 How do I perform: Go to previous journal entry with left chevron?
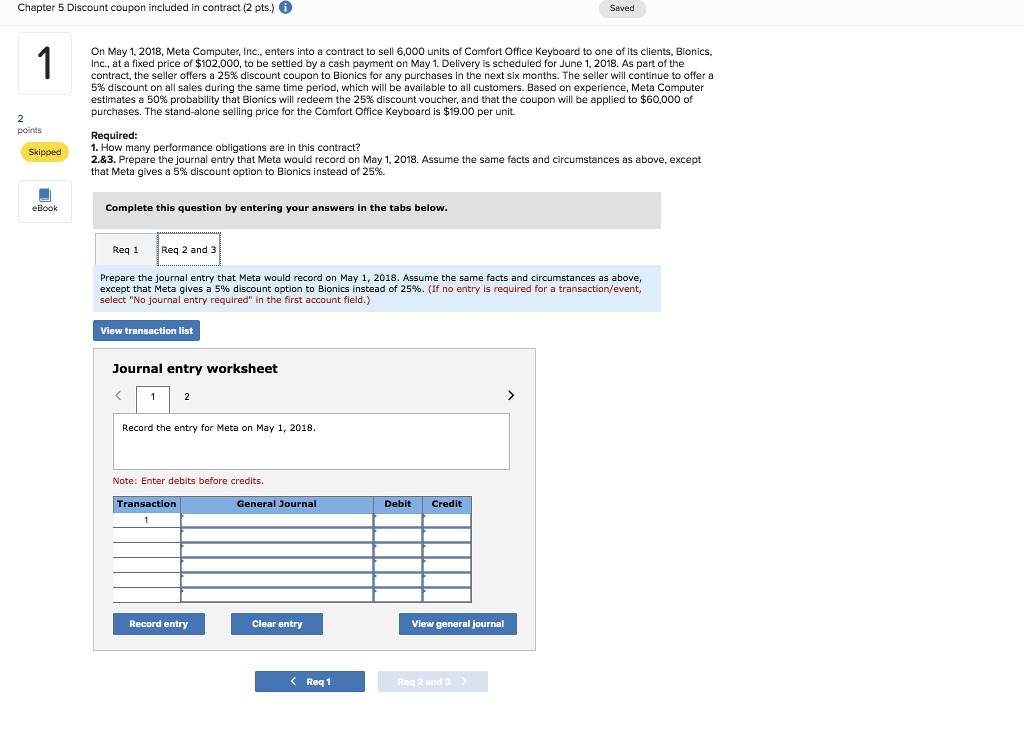pos(118,396)
